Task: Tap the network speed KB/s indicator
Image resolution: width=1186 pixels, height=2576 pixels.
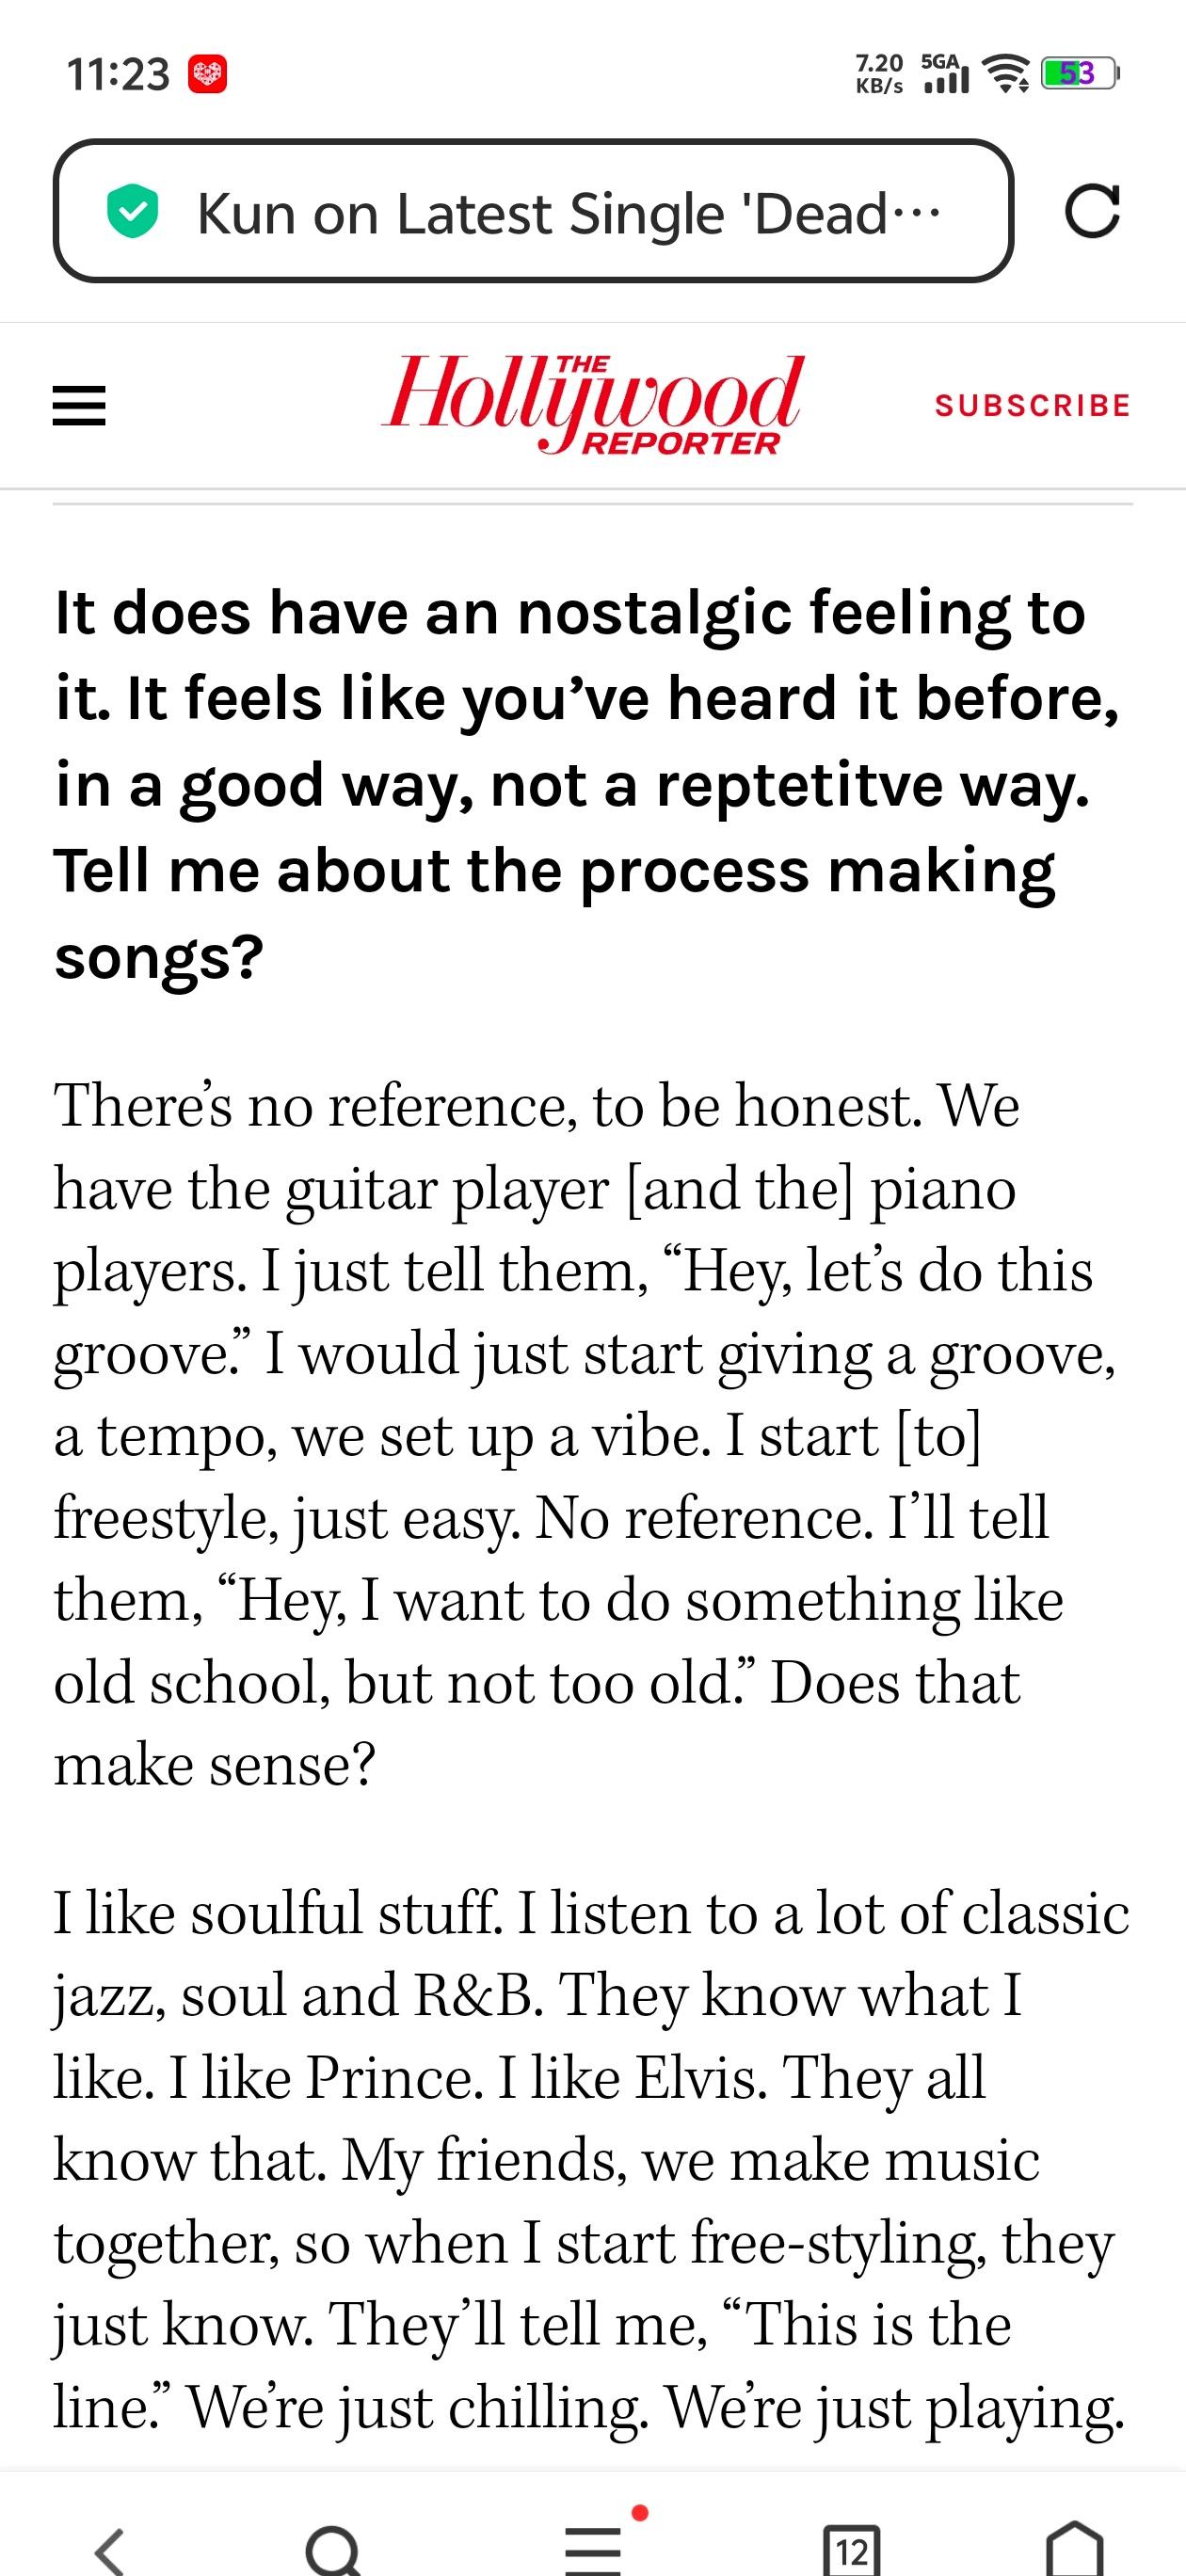Action: [880, 74]
